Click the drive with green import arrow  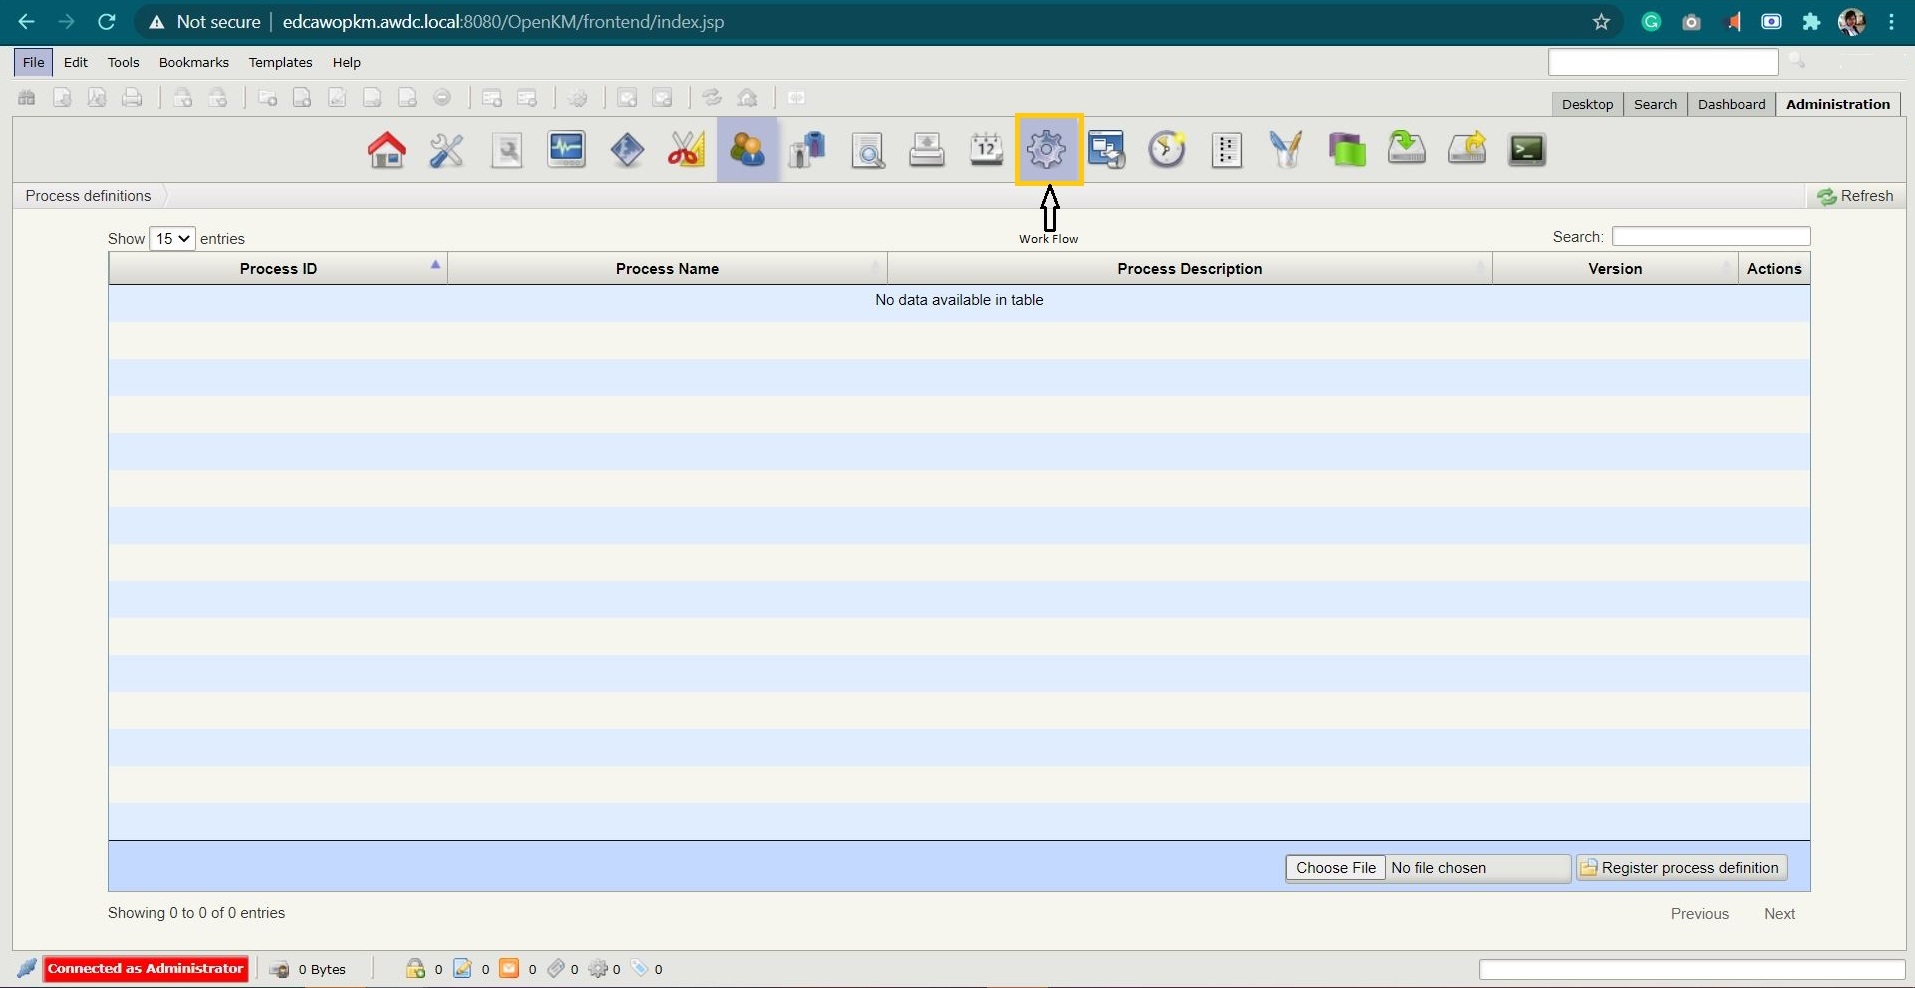(1407, 150)
